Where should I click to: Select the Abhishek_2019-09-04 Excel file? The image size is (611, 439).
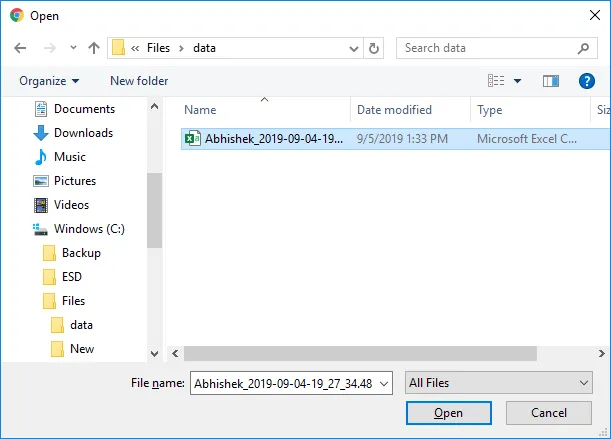tap(396, 139)
